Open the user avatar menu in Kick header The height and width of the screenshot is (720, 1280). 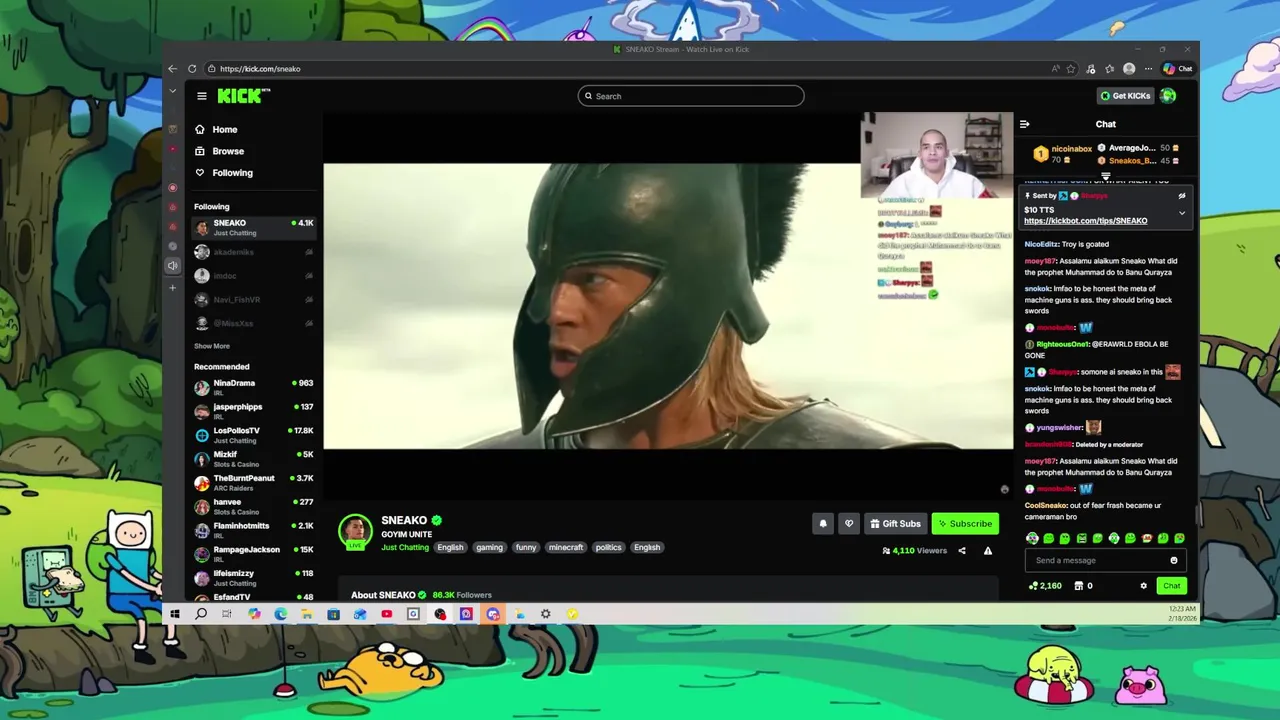[x=1168, y=96]
